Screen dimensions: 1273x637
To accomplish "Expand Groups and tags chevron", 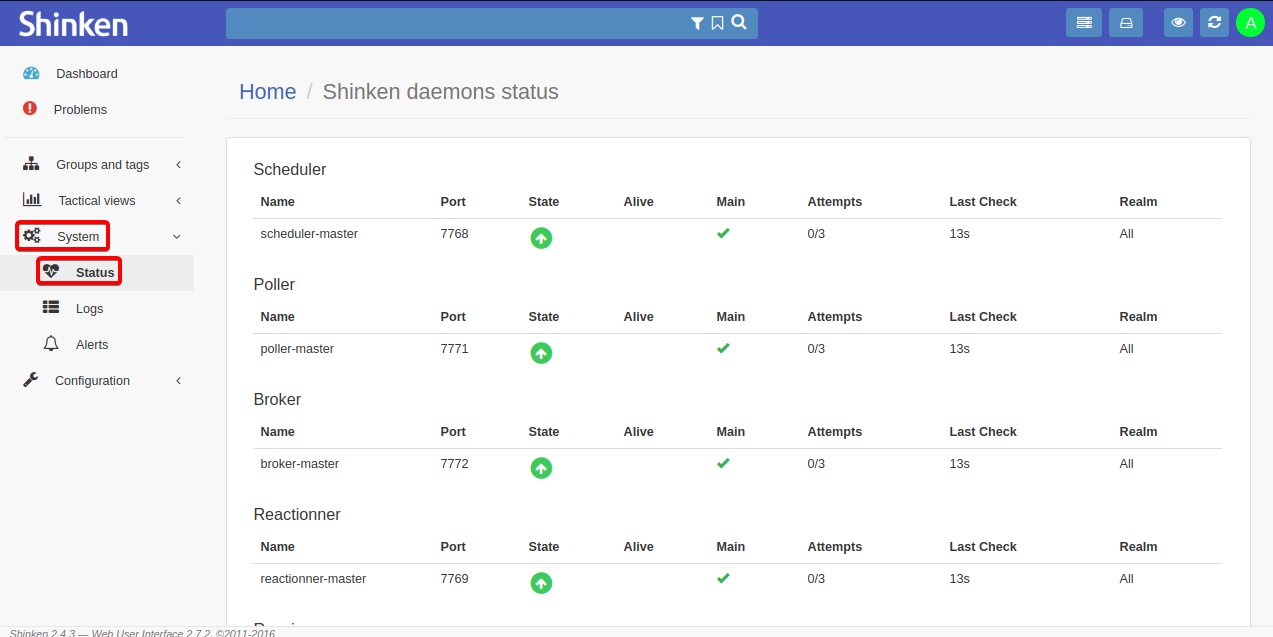I will (178, 165).
